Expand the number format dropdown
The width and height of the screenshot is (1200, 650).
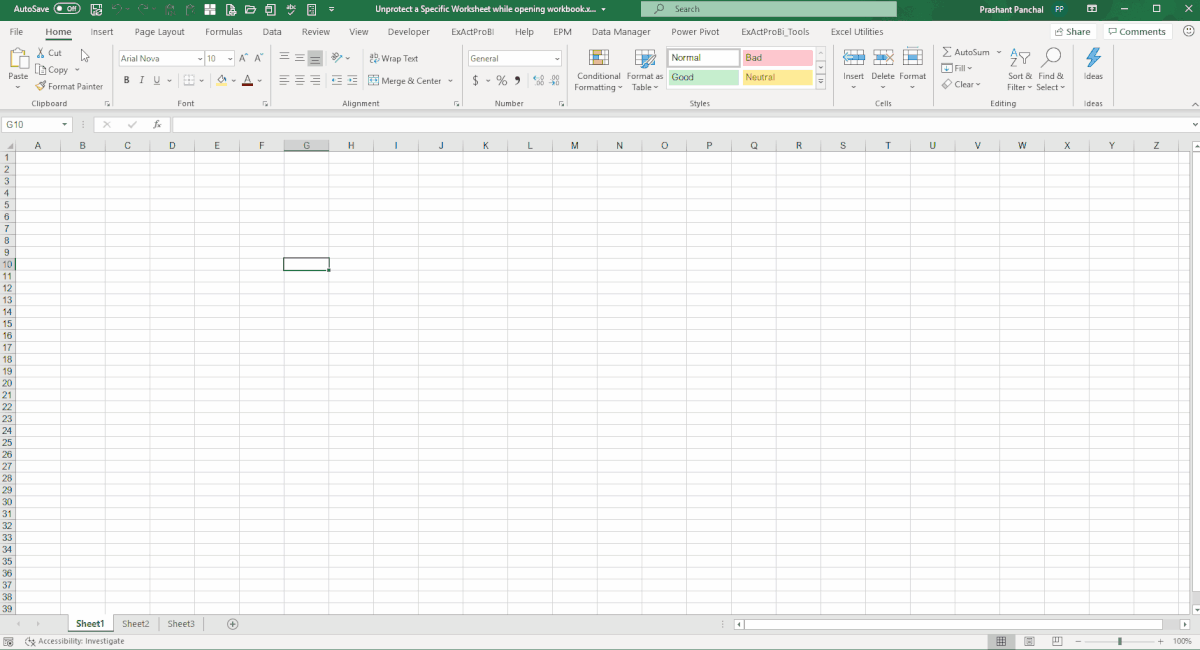(x=557, y=59)
